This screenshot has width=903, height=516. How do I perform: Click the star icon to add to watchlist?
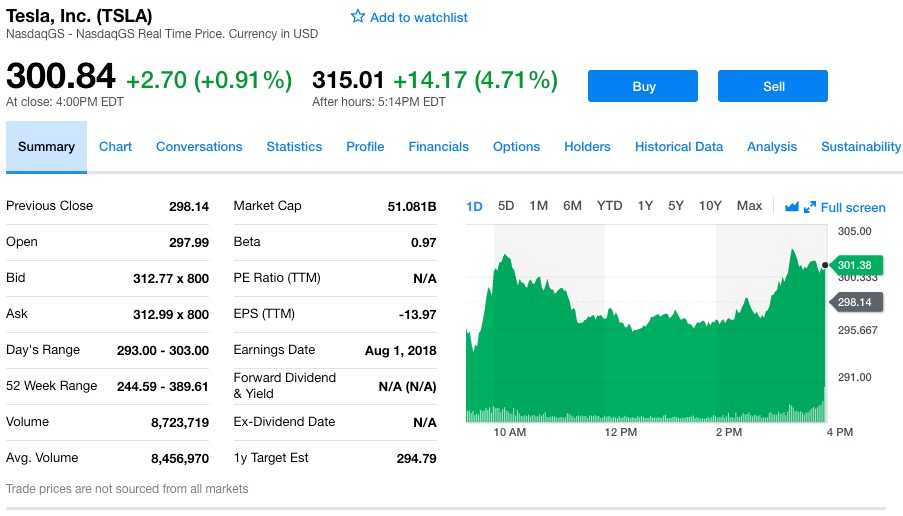[x=358, y=17]
